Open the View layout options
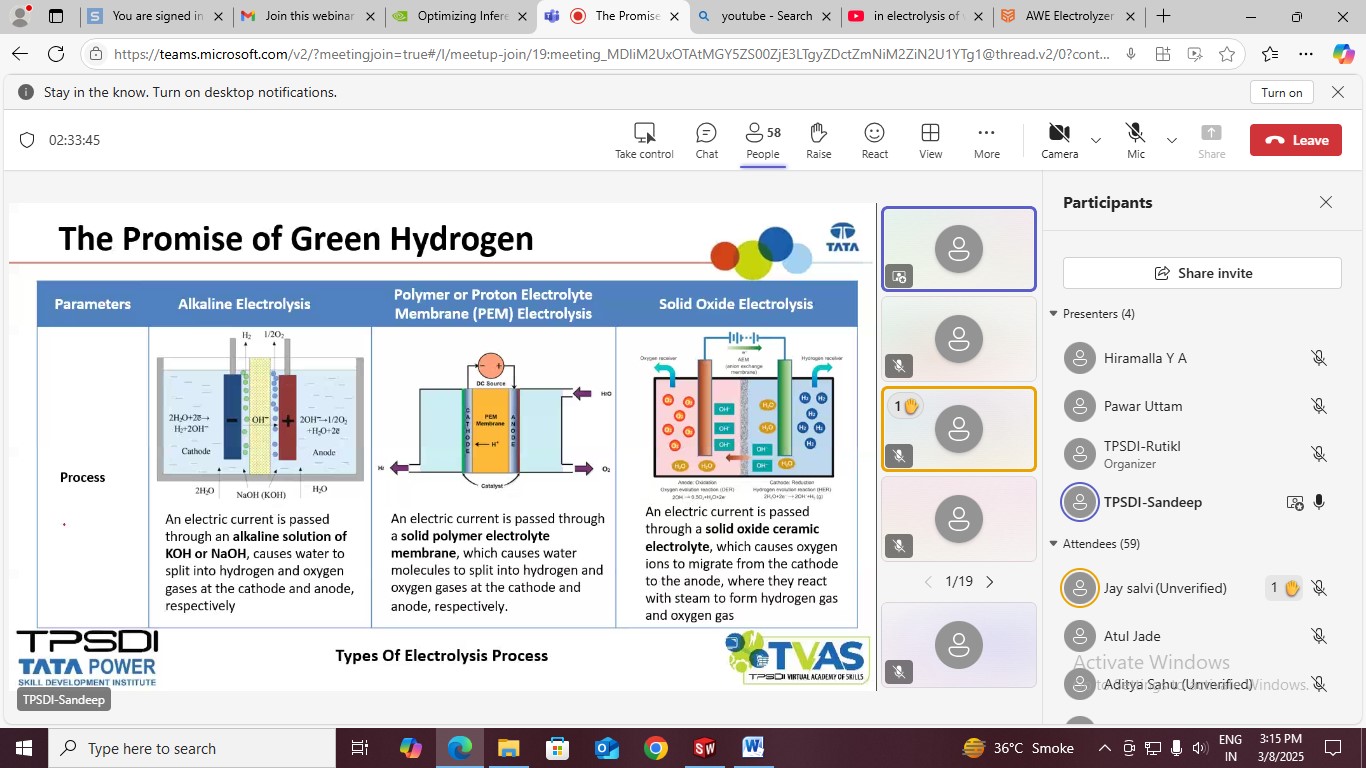Screen dimensions: 1366x768 pyautogui.click(x=930, y=140)
